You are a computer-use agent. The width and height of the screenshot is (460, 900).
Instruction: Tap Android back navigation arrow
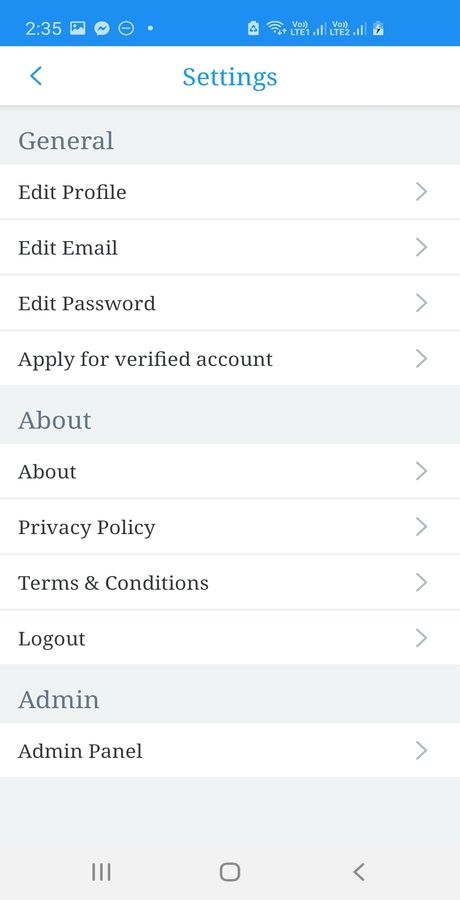[359, 872]
